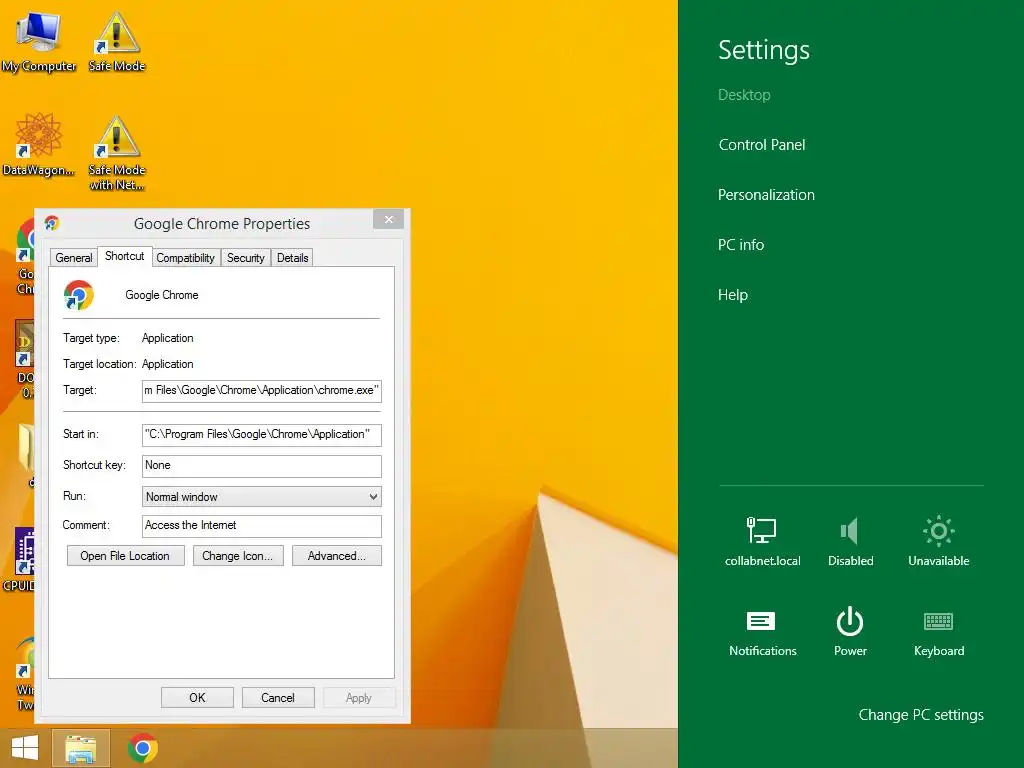This screenshot has width=1024, height=768.
Task: Select the CPUID desktop shortcut icon
Action: 21,560
